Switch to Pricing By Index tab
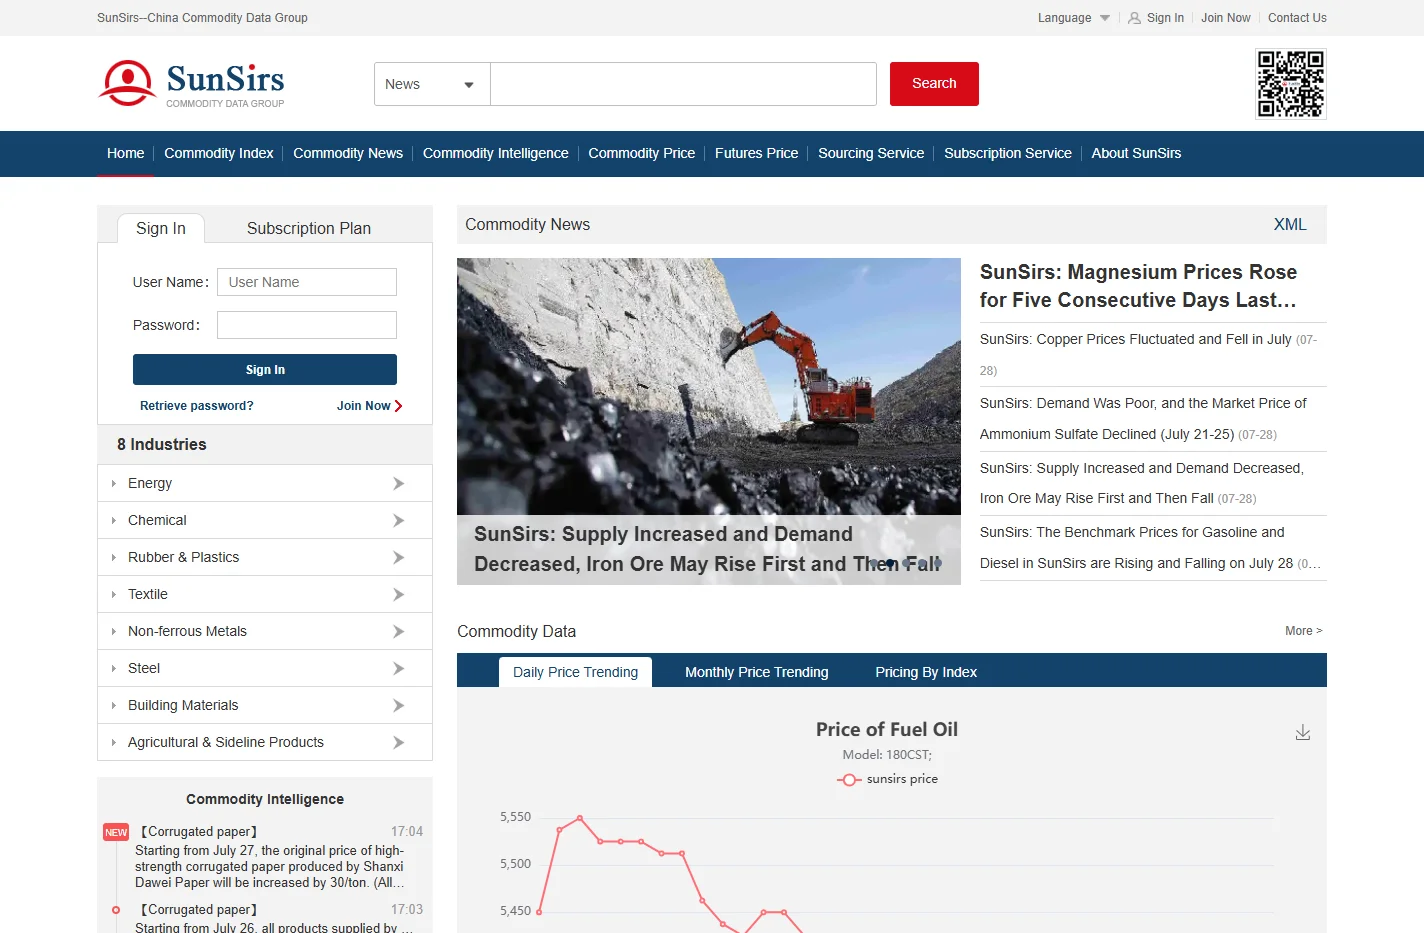Viewport: 1424px width, 933px height. (x=926, y=672)
